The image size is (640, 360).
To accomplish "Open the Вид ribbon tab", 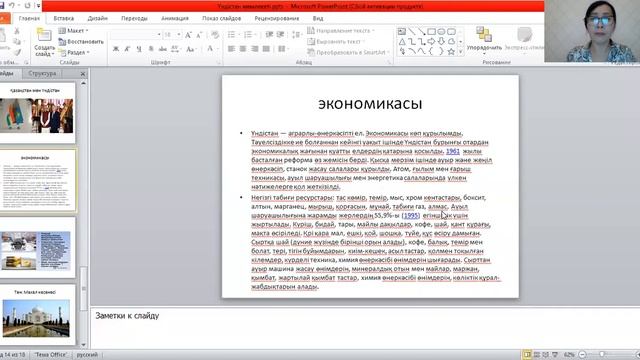I will click(x=318, y=18).
